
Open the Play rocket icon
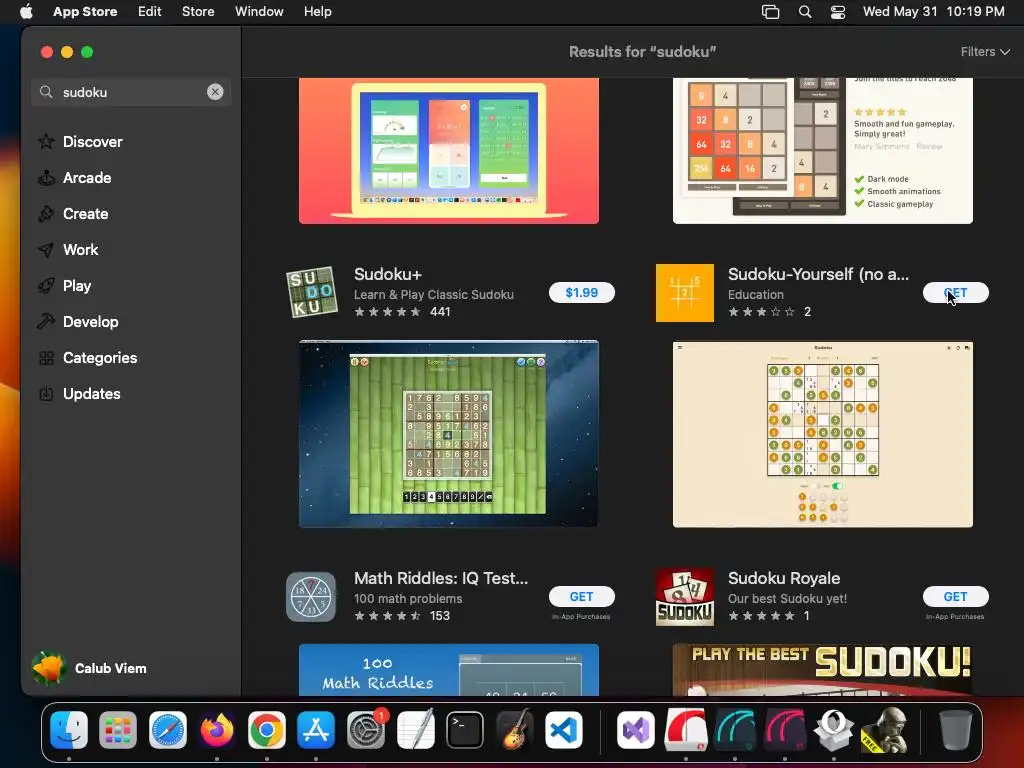[x=46, y=285]
